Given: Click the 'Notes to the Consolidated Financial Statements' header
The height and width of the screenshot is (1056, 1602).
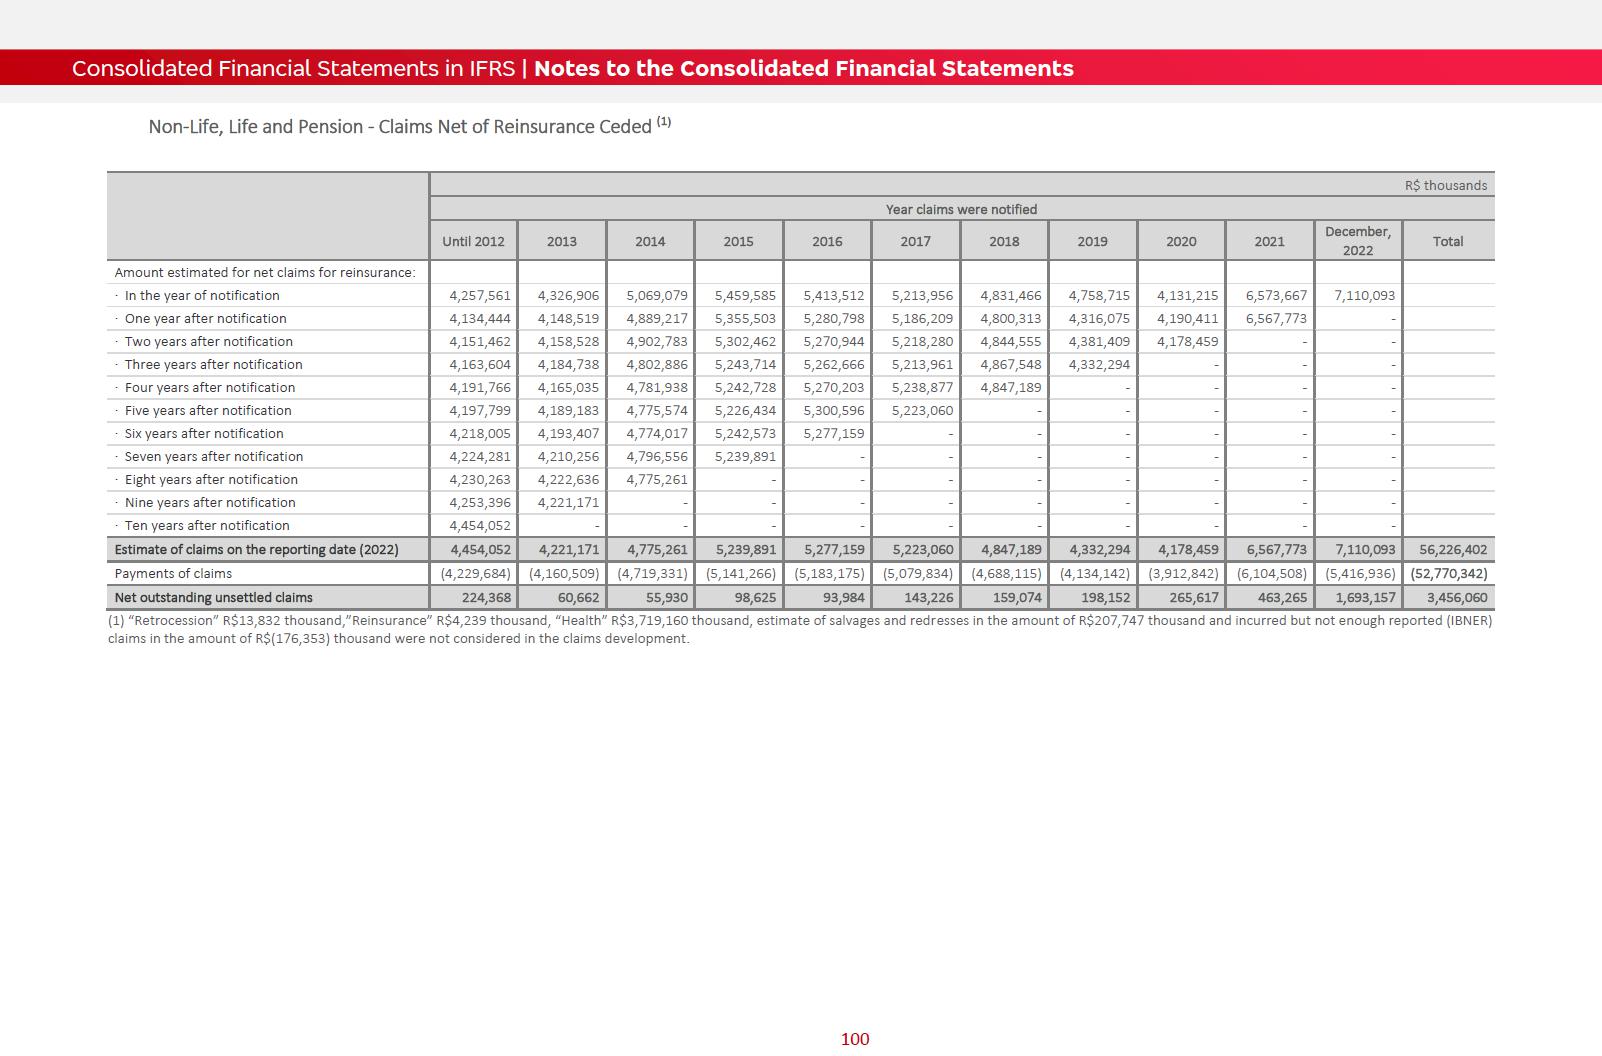Looking at the screenshot, I should click(x=804, y=68).
